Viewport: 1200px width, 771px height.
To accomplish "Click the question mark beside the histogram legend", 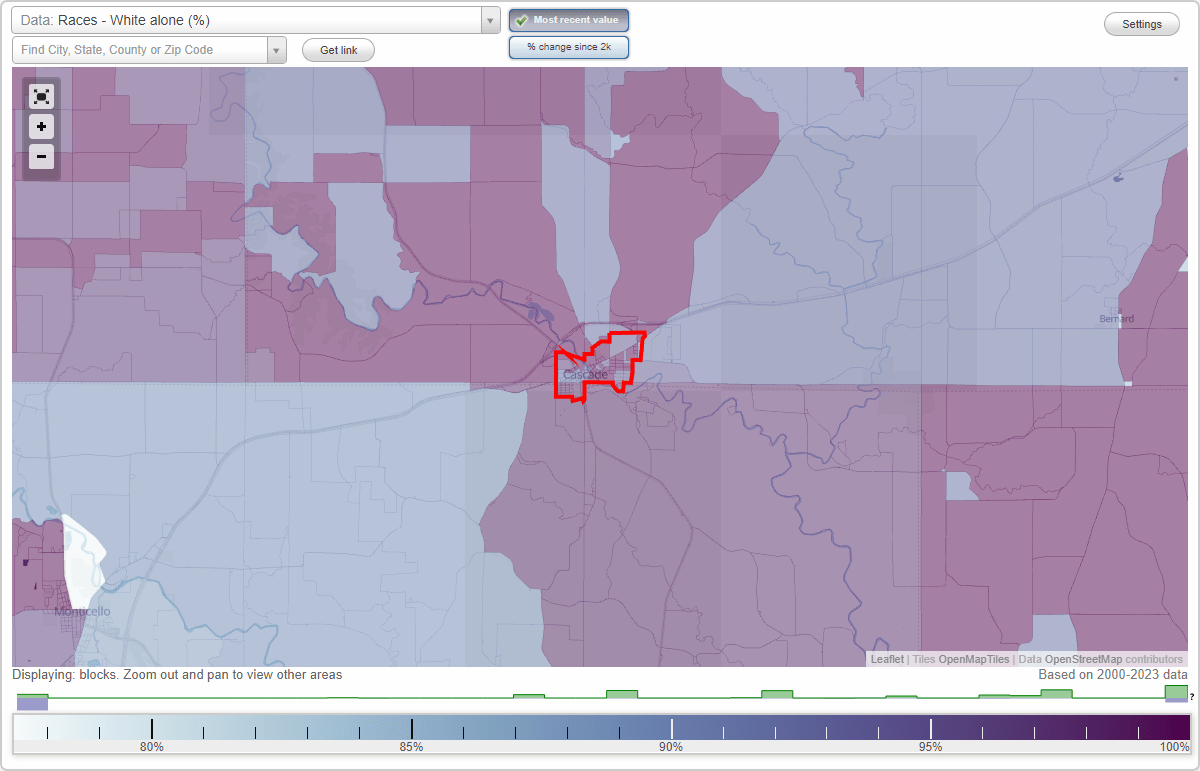I will coord(1194,697).
